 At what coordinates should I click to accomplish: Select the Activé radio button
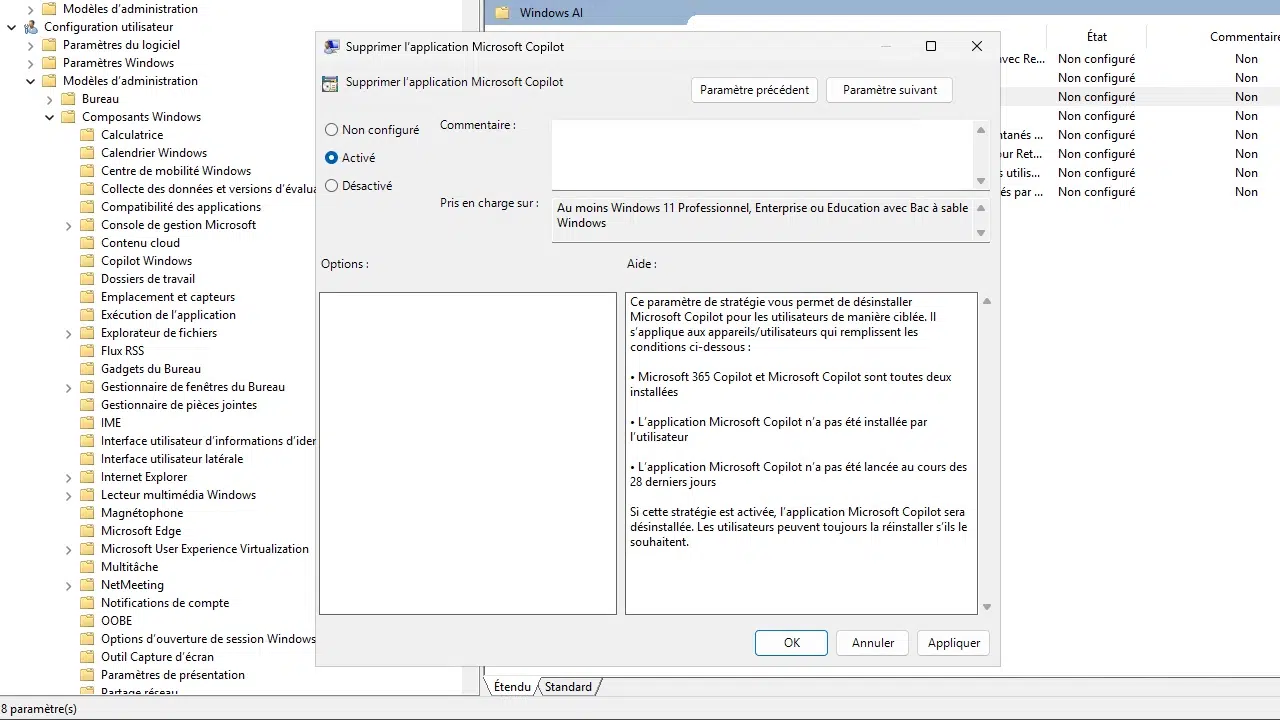click(x=331, y=157)
